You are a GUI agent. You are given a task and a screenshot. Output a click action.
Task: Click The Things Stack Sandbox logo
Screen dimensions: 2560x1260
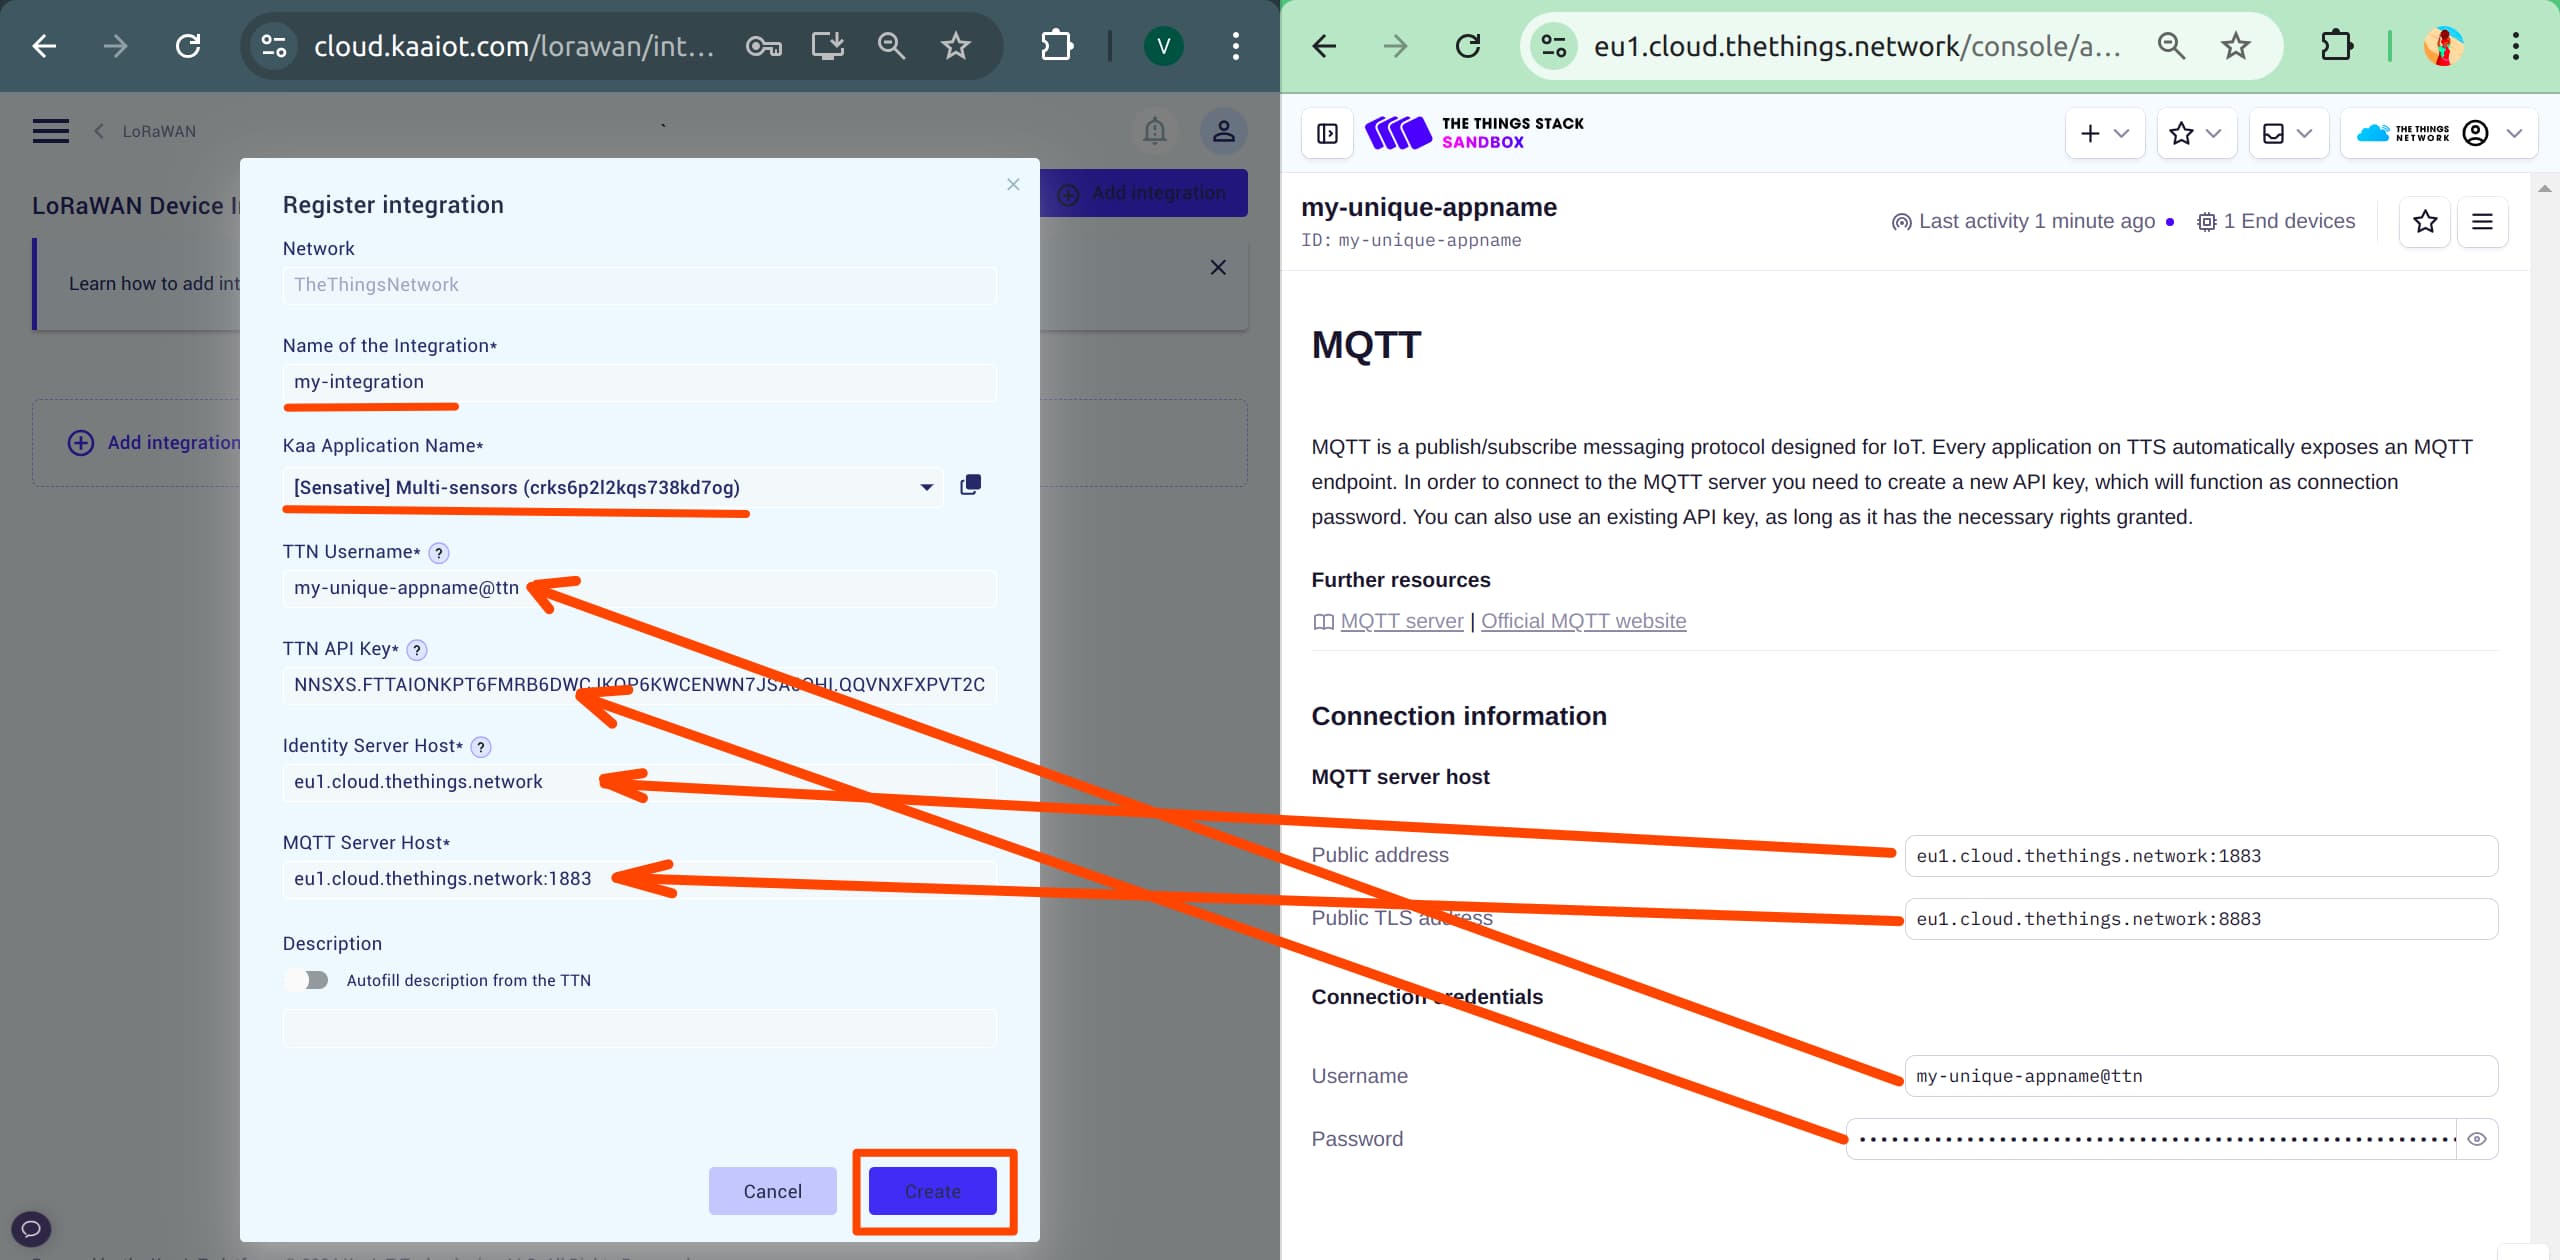point(1475,133)
